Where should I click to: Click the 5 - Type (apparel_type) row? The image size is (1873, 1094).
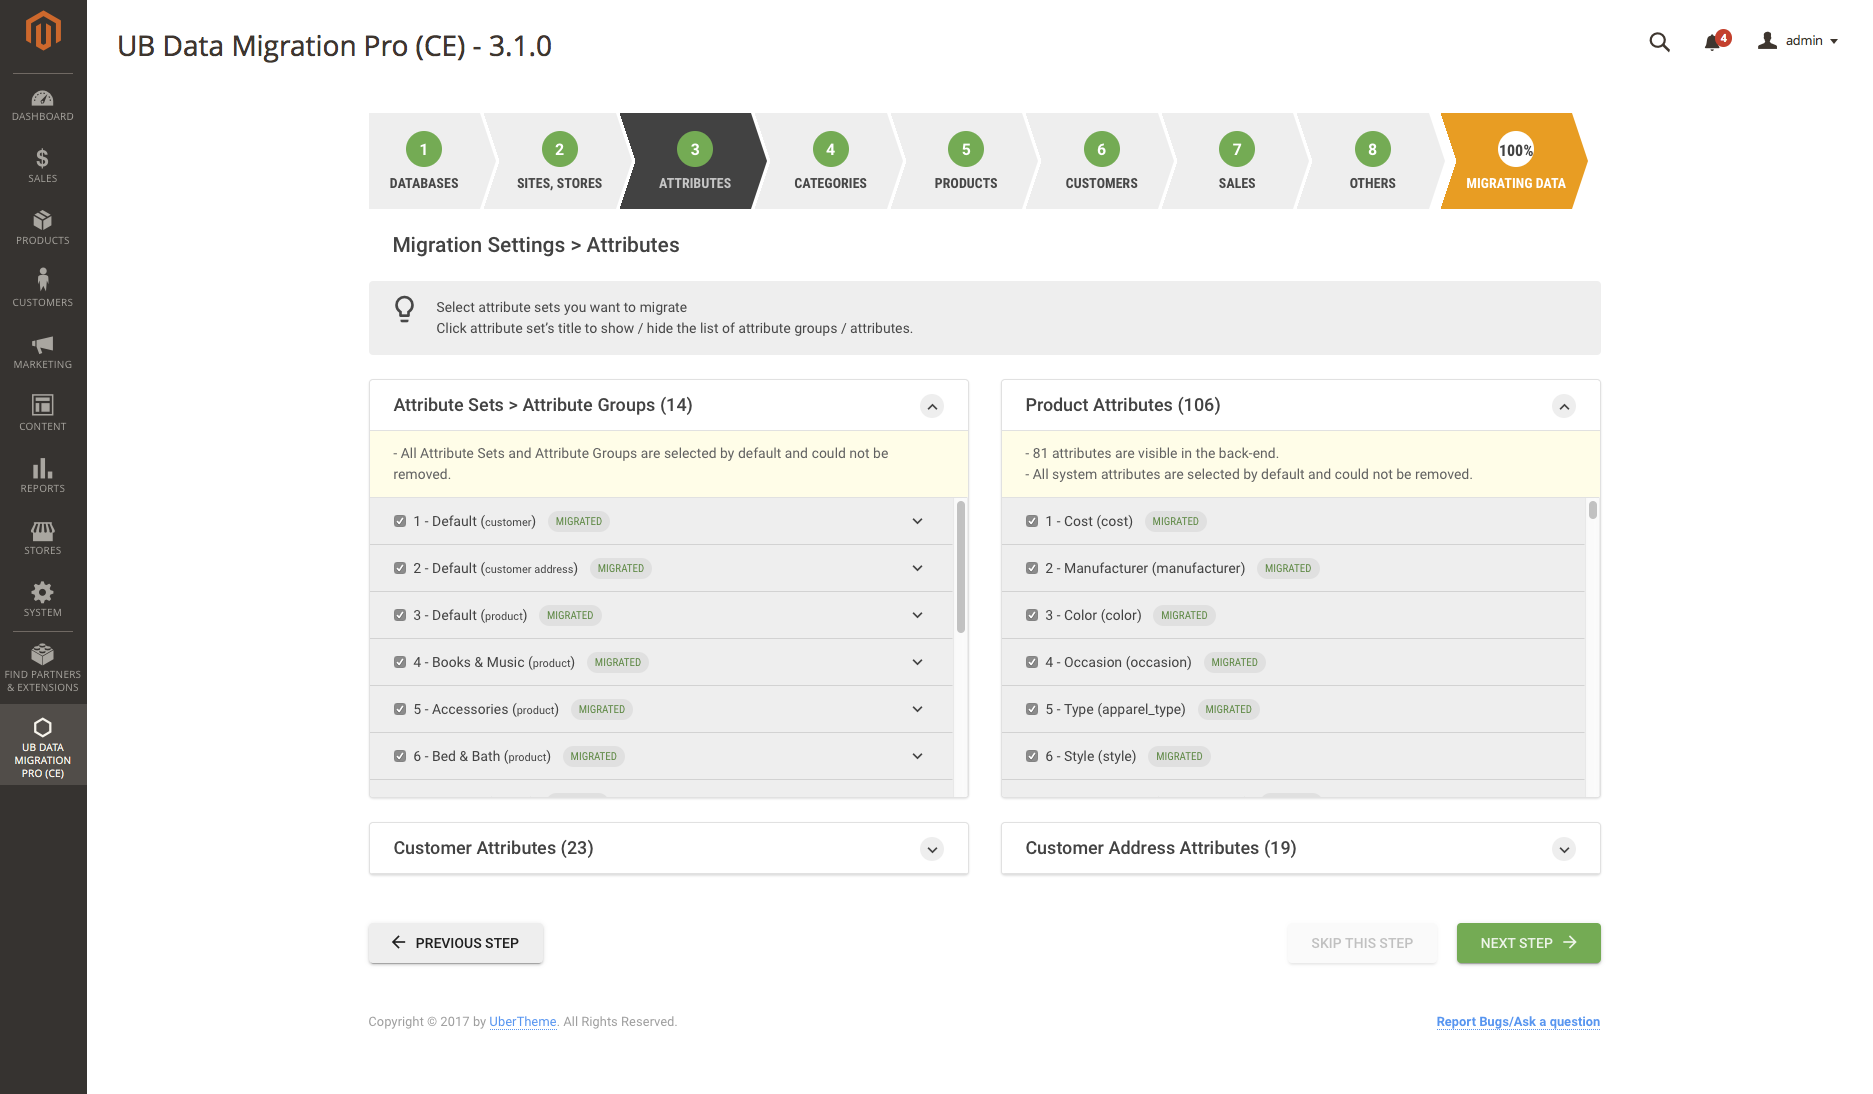tap(1294, 709)
